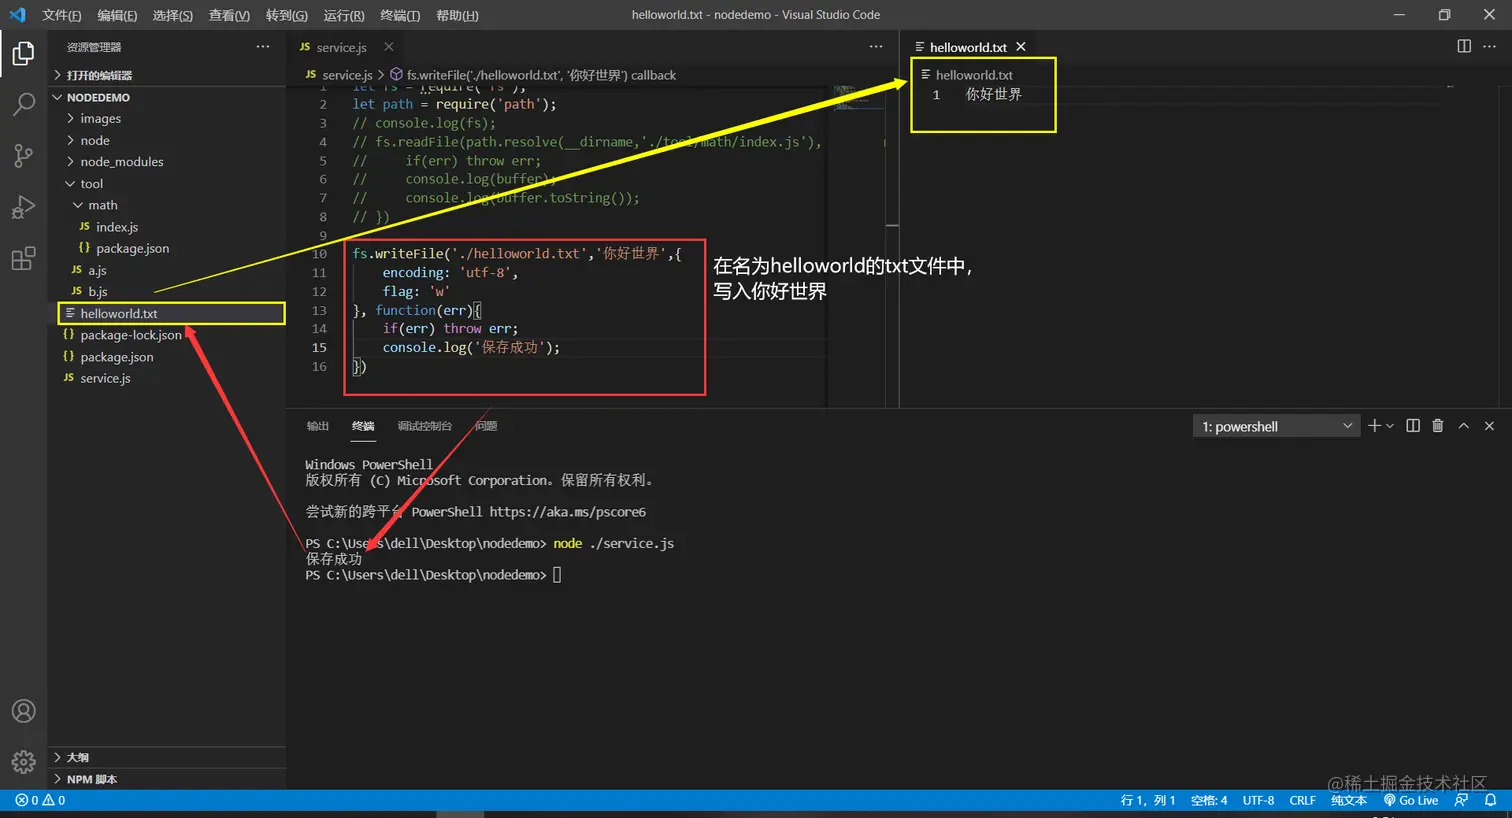
Task: Open the 帮助(H) menu
Action: 457,15
